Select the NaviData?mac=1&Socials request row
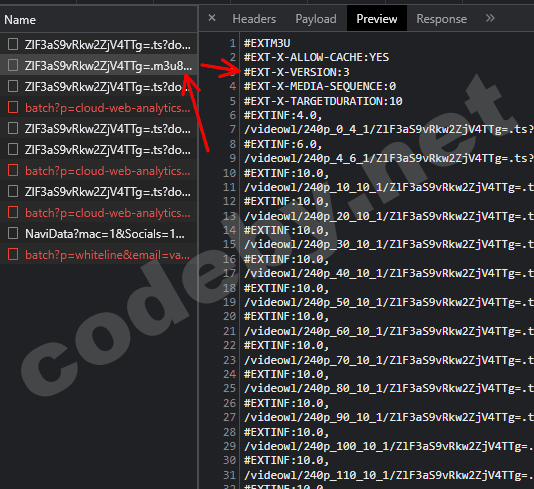The height and width of the screenshot is (489, 534). click(x=98, y=234)
